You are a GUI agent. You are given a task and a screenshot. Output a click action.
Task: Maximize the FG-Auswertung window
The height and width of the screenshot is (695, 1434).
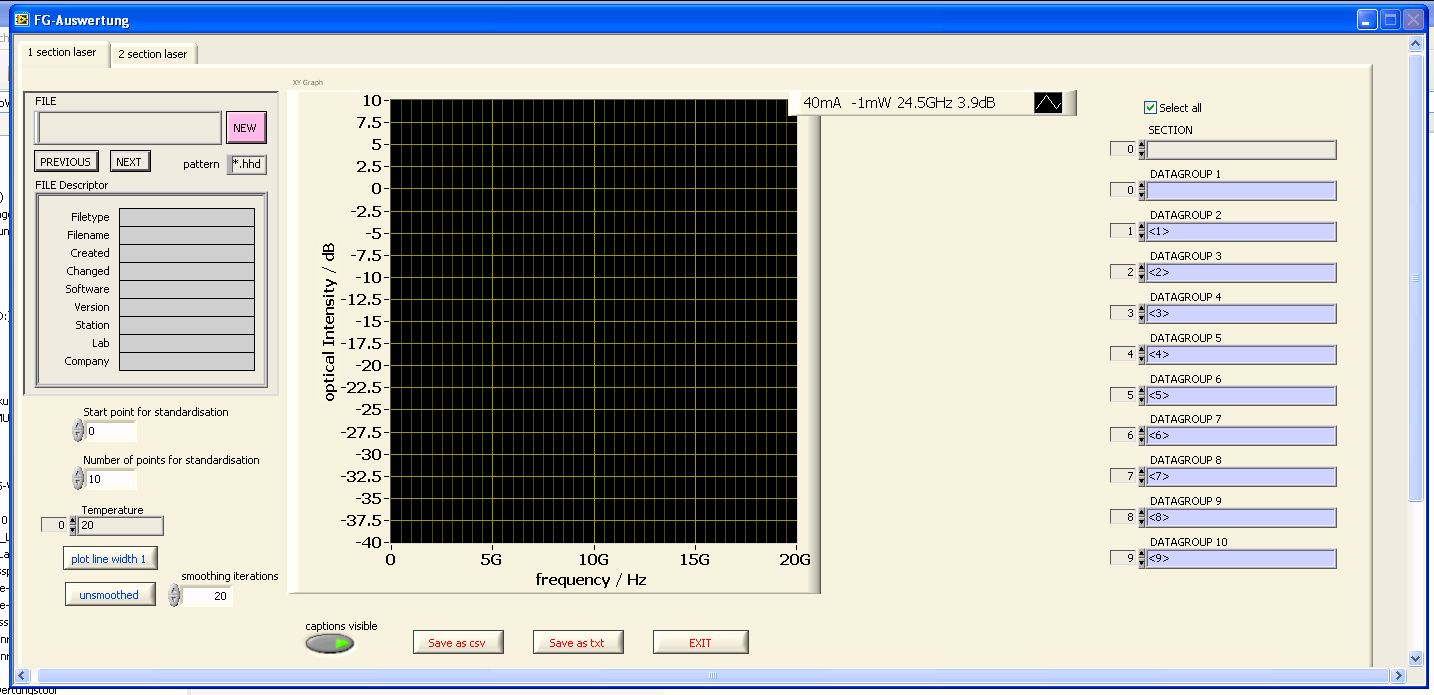pos(1391,19)
